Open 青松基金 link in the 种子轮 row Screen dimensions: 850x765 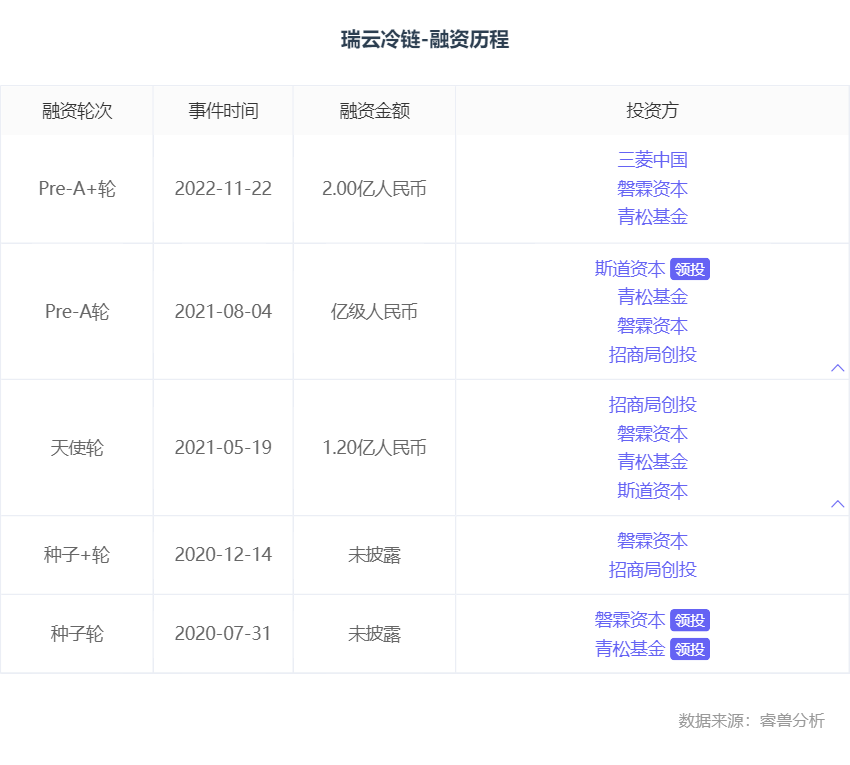point(630,649)
